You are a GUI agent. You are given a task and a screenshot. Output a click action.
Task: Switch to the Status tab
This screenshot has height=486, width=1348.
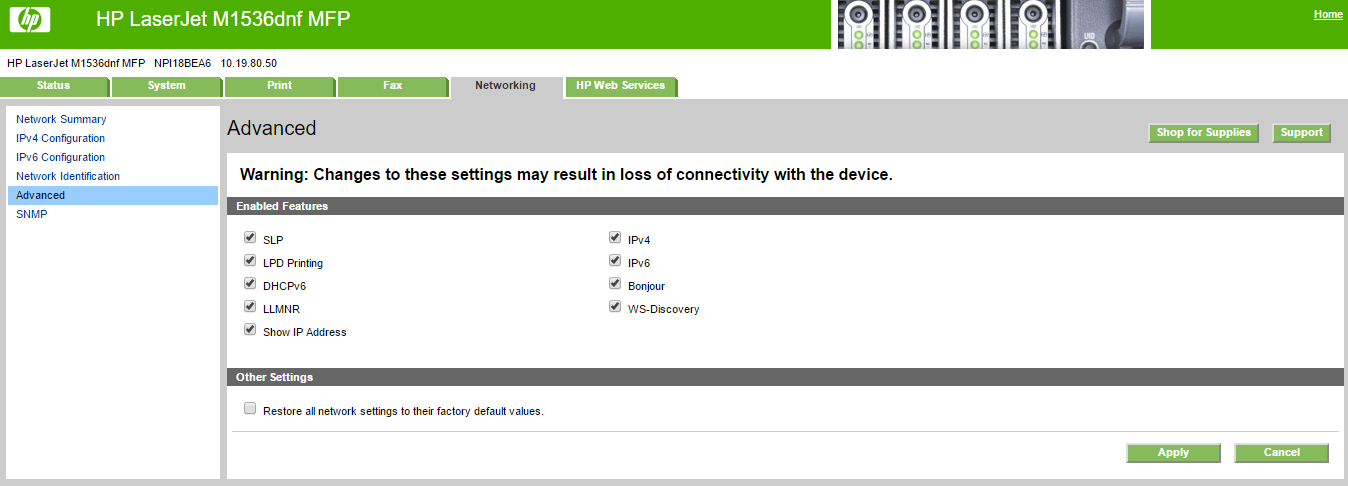(x=54, y=86)
